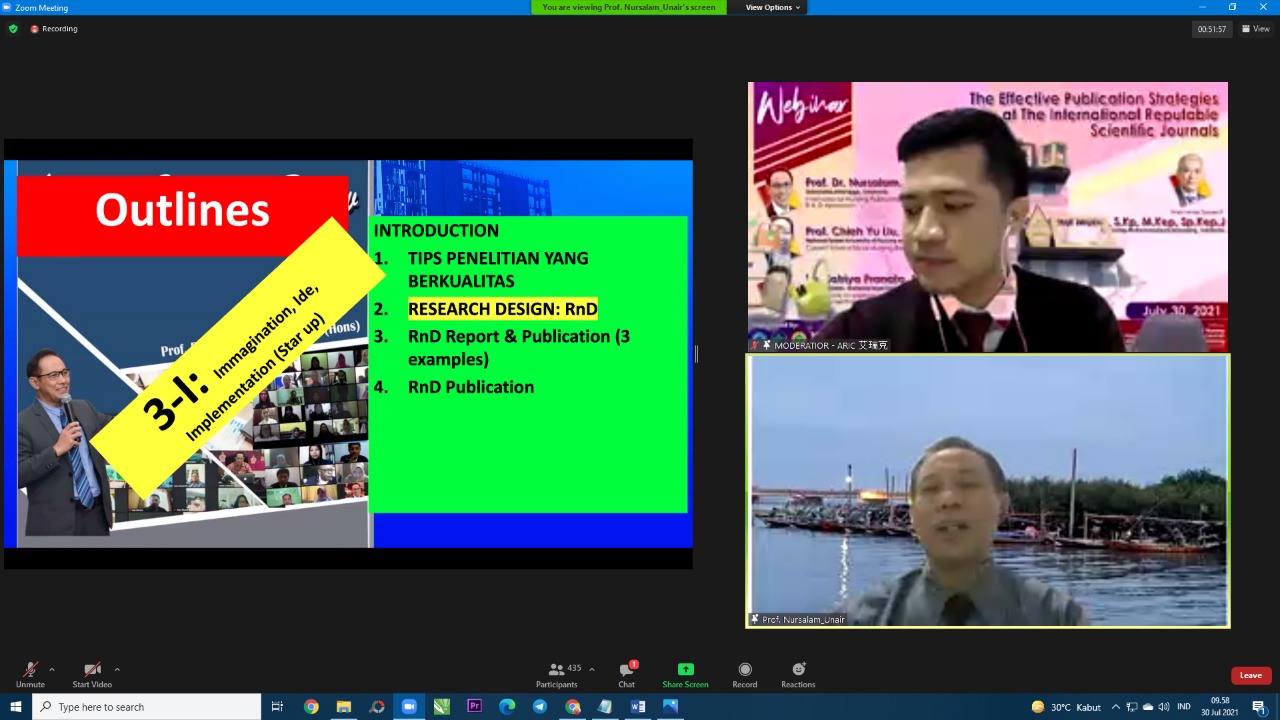Click the divider handle between slide and videos

point(696,354)
